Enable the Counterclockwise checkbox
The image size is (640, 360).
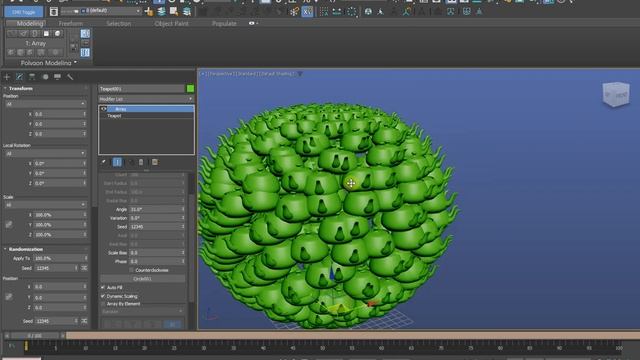[131, 270]
